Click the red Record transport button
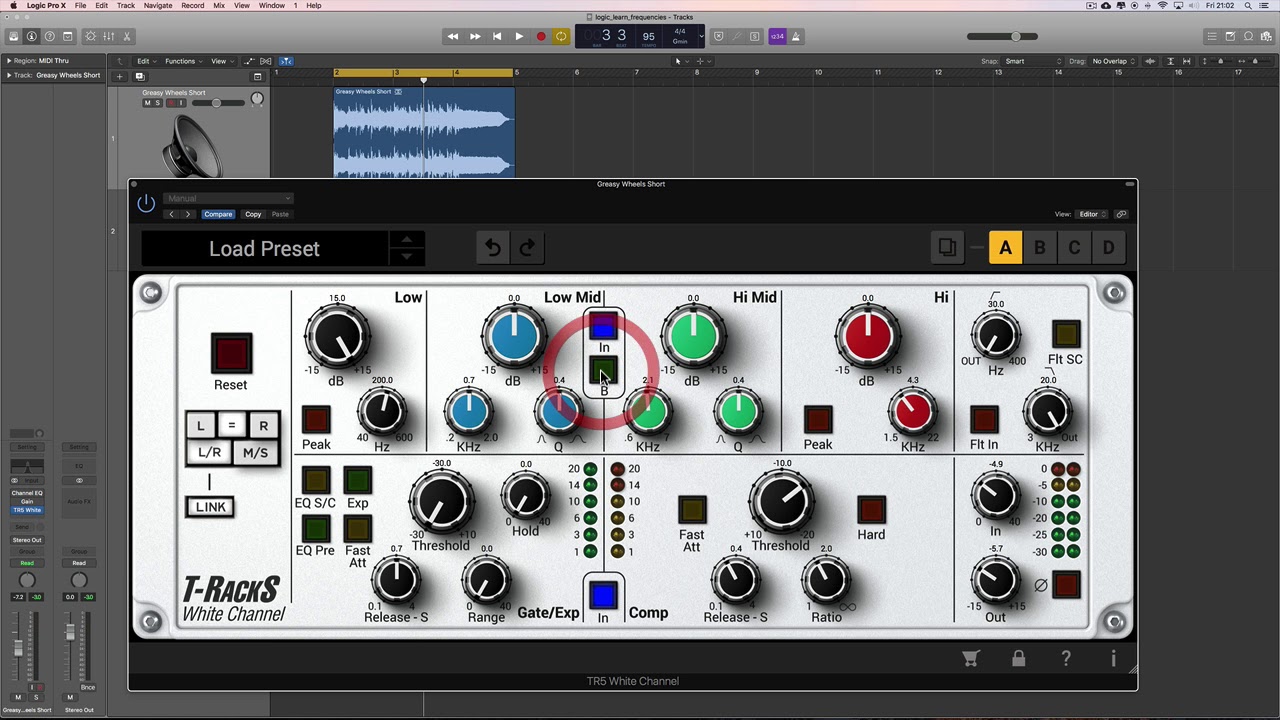The height and width of the screenshot is (720, 1280). coord(541,36)
